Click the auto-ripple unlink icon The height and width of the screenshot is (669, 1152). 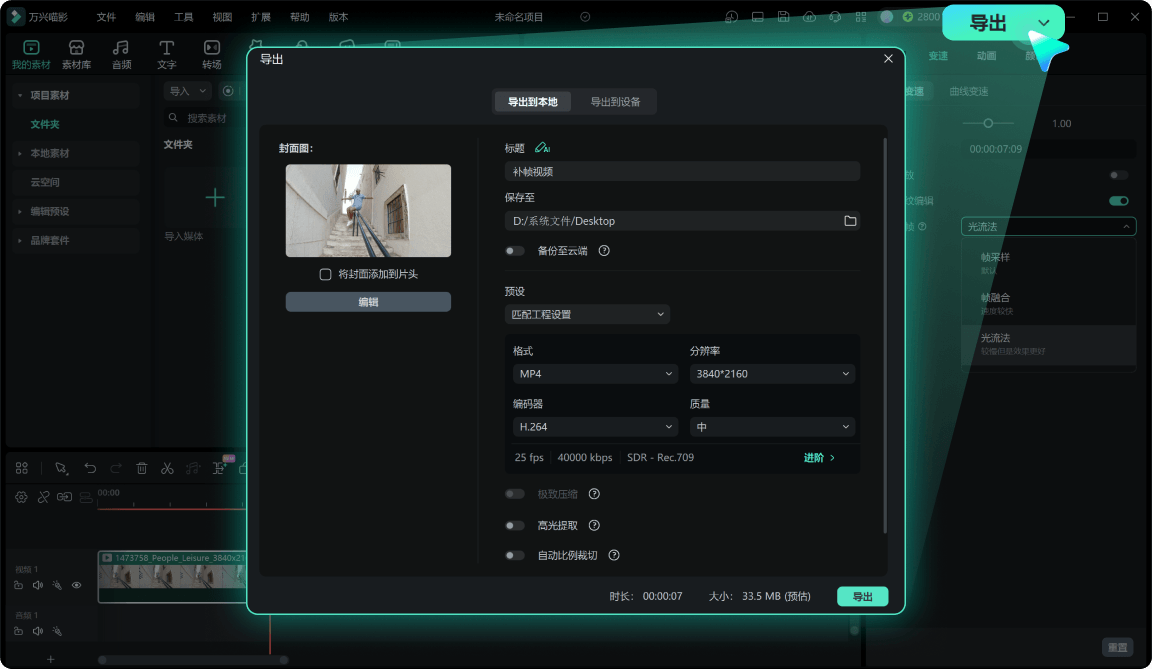tap(43, 497)
